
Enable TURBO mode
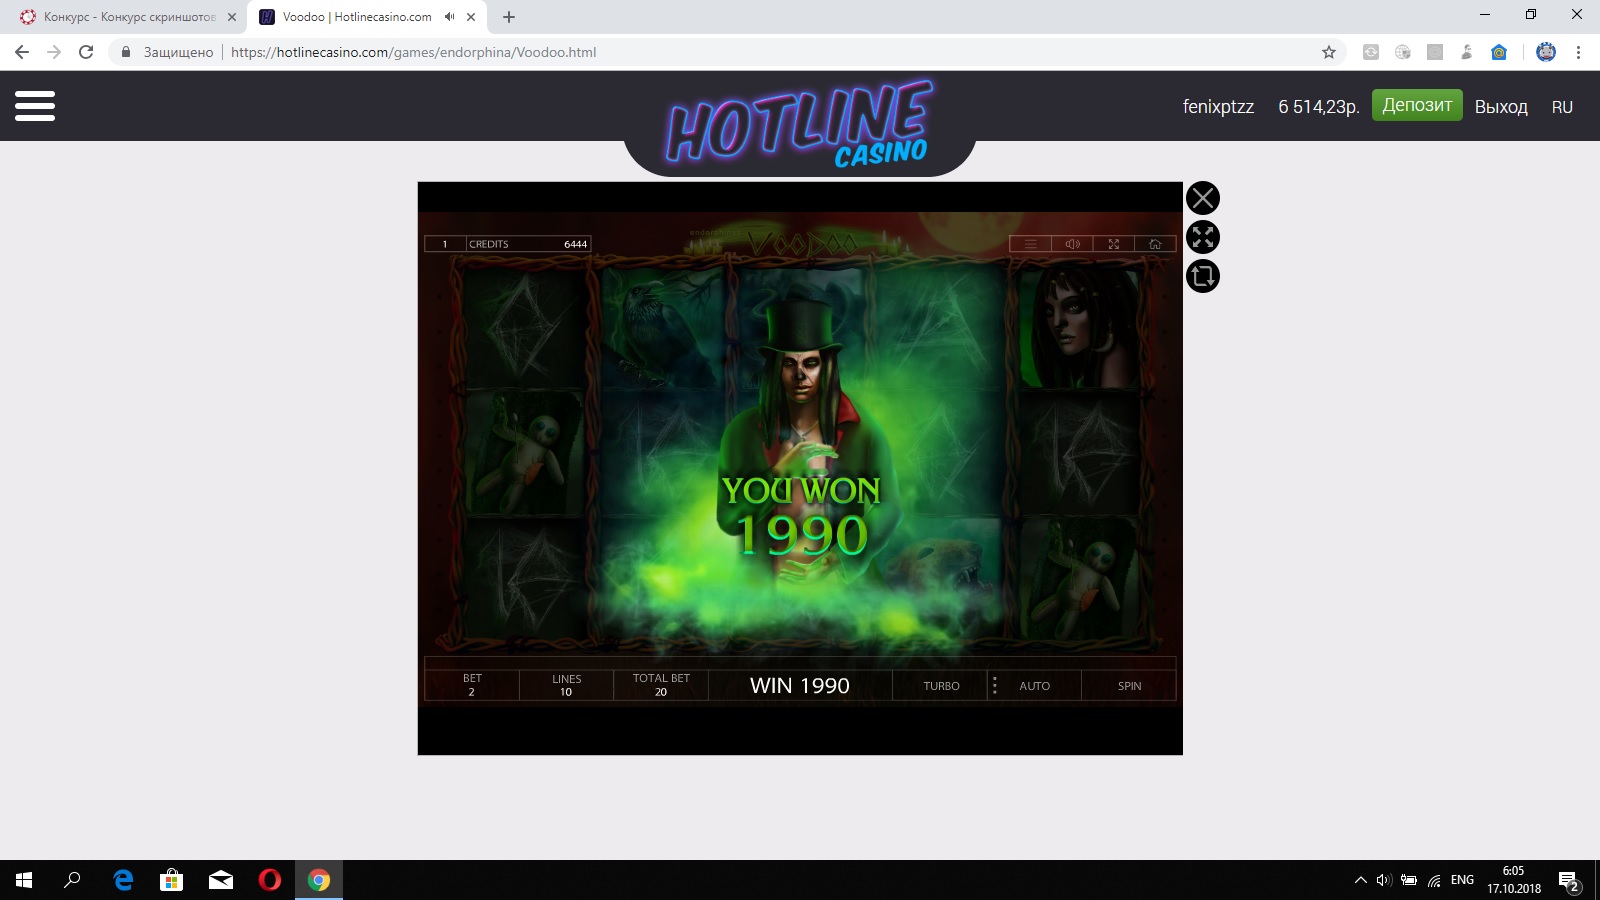tap(941, 686)
